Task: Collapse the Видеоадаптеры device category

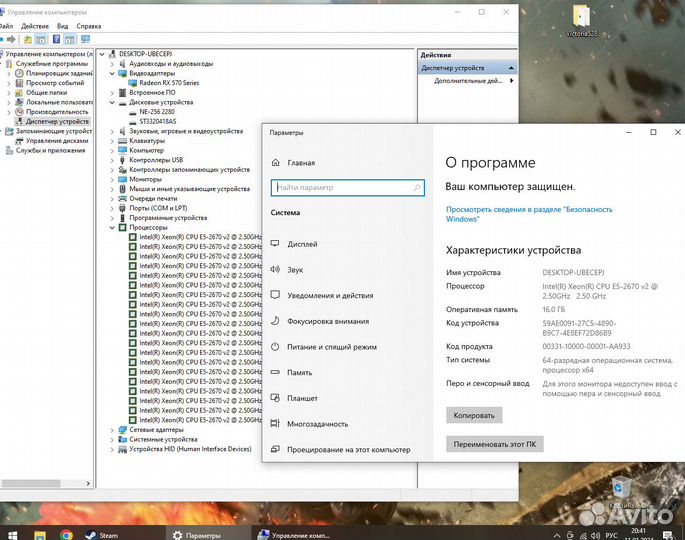Action: pos(112,73)
